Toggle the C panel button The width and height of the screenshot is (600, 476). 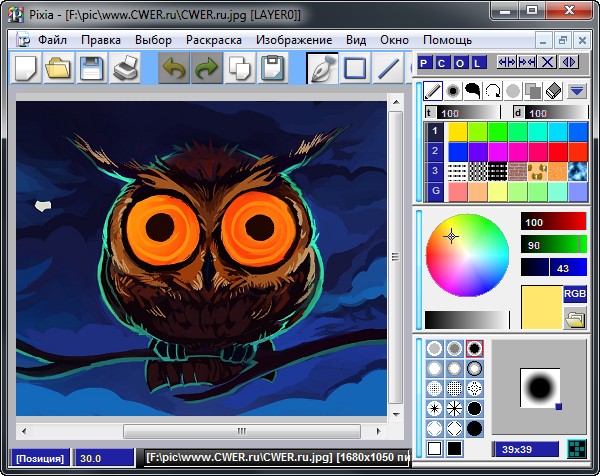click(443, 62)
